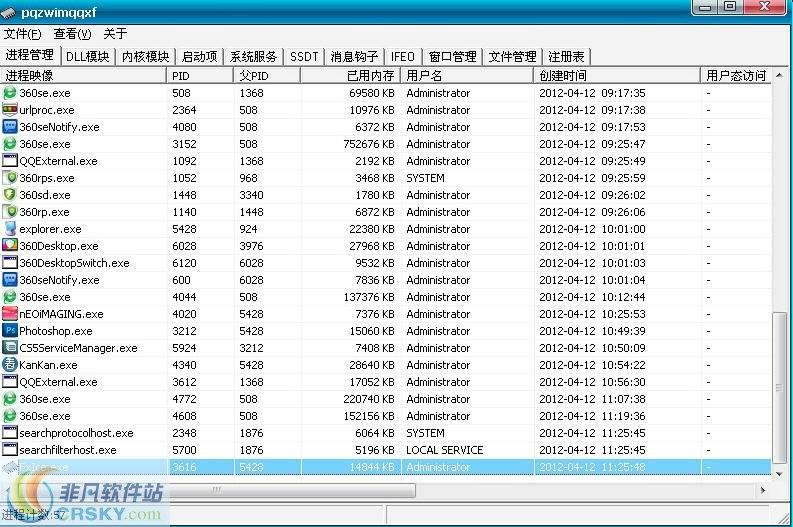Image resolution: width=793 pixels, height=527 pixels.
Task: Switch to the 内核模块 tab
Action: coord(145,57)
